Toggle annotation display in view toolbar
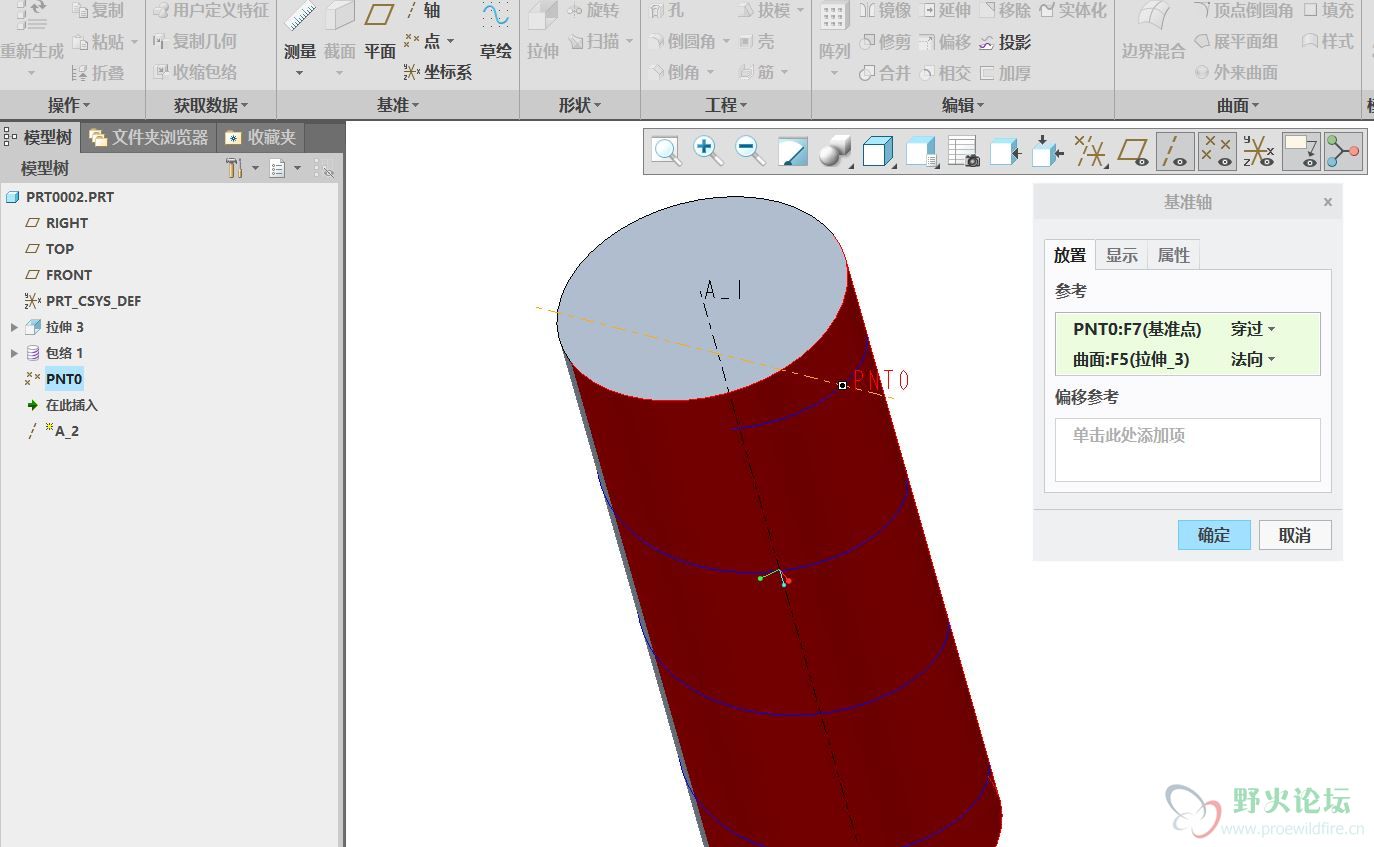The height and width of the screenshot is (847, 1374). coord(1301,152)
